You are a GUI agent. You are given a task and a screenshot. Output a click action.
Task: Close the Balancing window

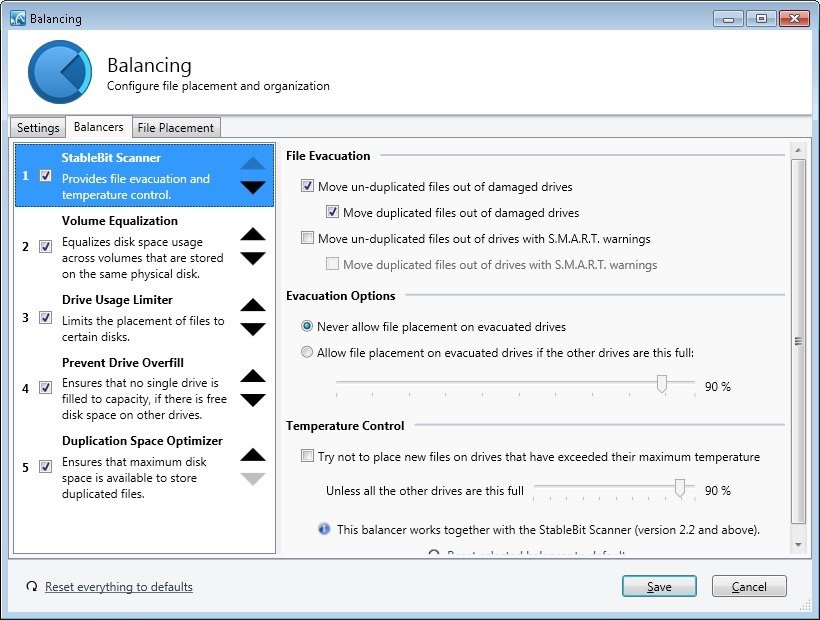point(794,19)
